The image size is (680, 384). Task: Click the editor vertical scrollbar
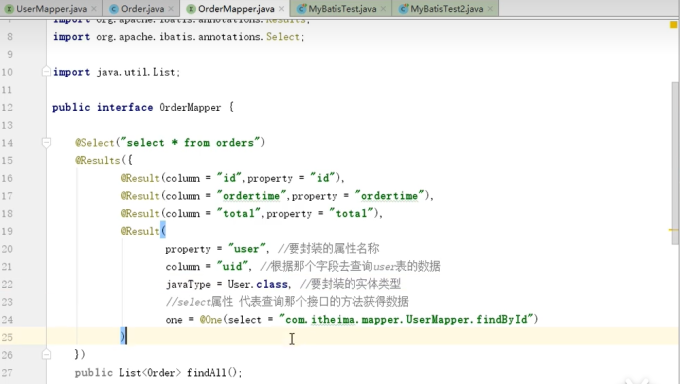click(675, 163)
